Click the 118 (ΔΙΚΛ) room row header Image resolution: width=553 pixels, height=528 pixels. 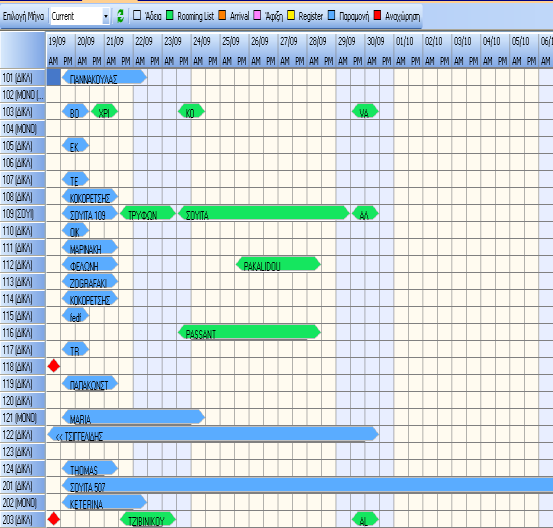23,366
